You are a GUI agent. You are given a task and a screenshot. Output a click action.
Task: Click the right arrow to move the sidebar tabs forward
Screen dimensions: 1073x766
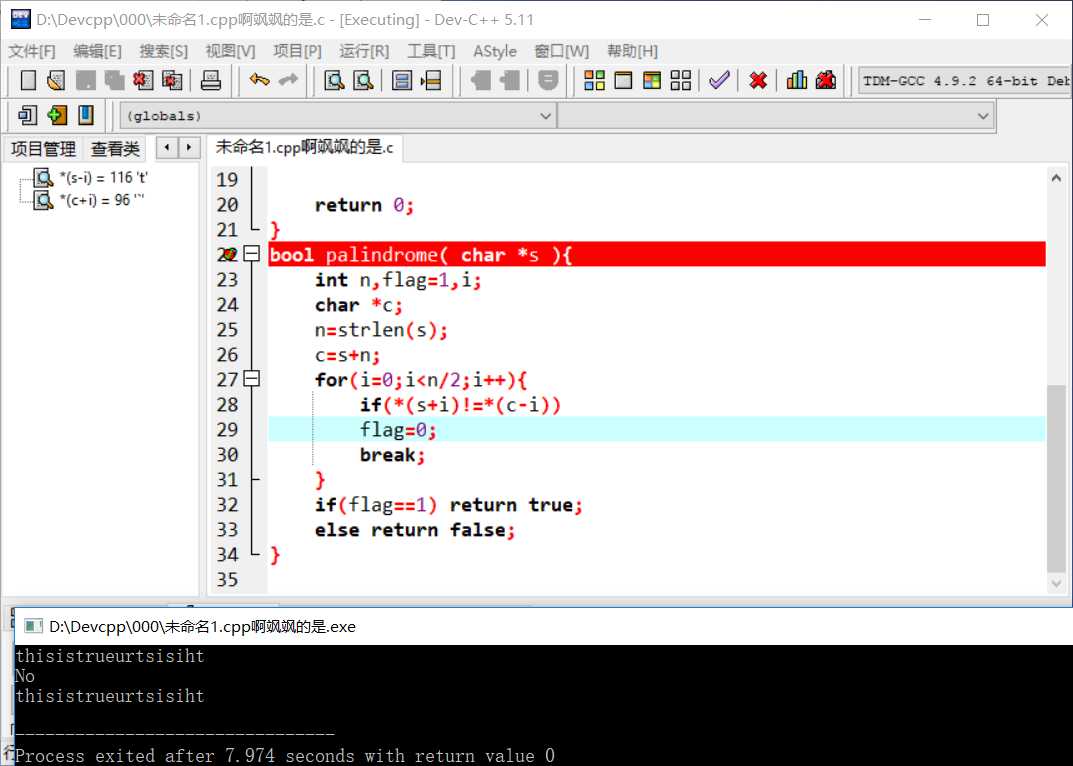[189, 147]
